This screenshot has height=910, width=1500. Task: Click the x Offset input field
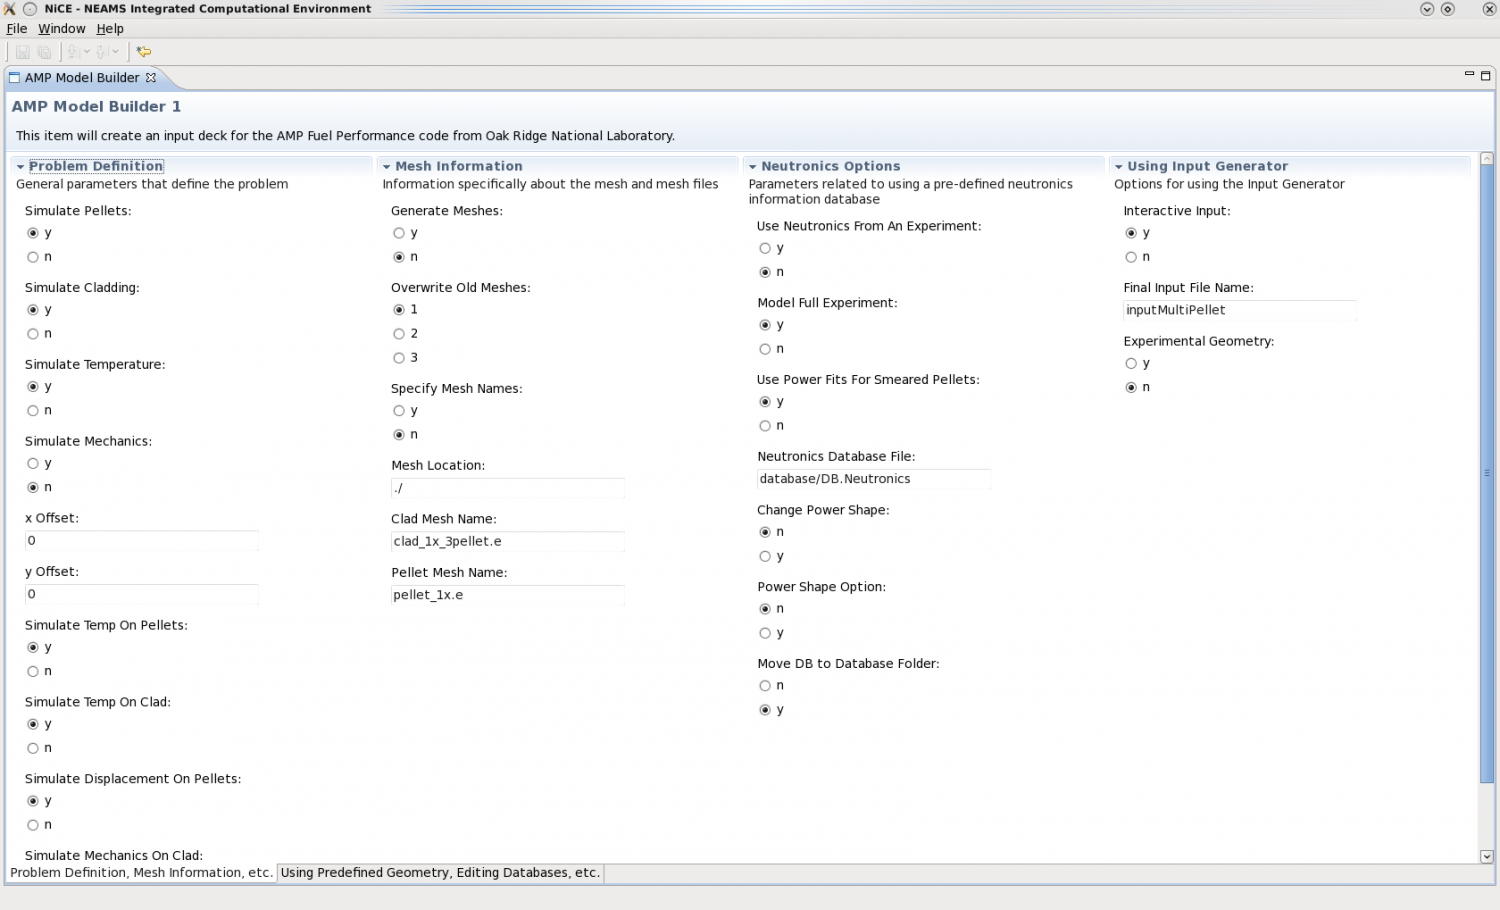(141, 541)
